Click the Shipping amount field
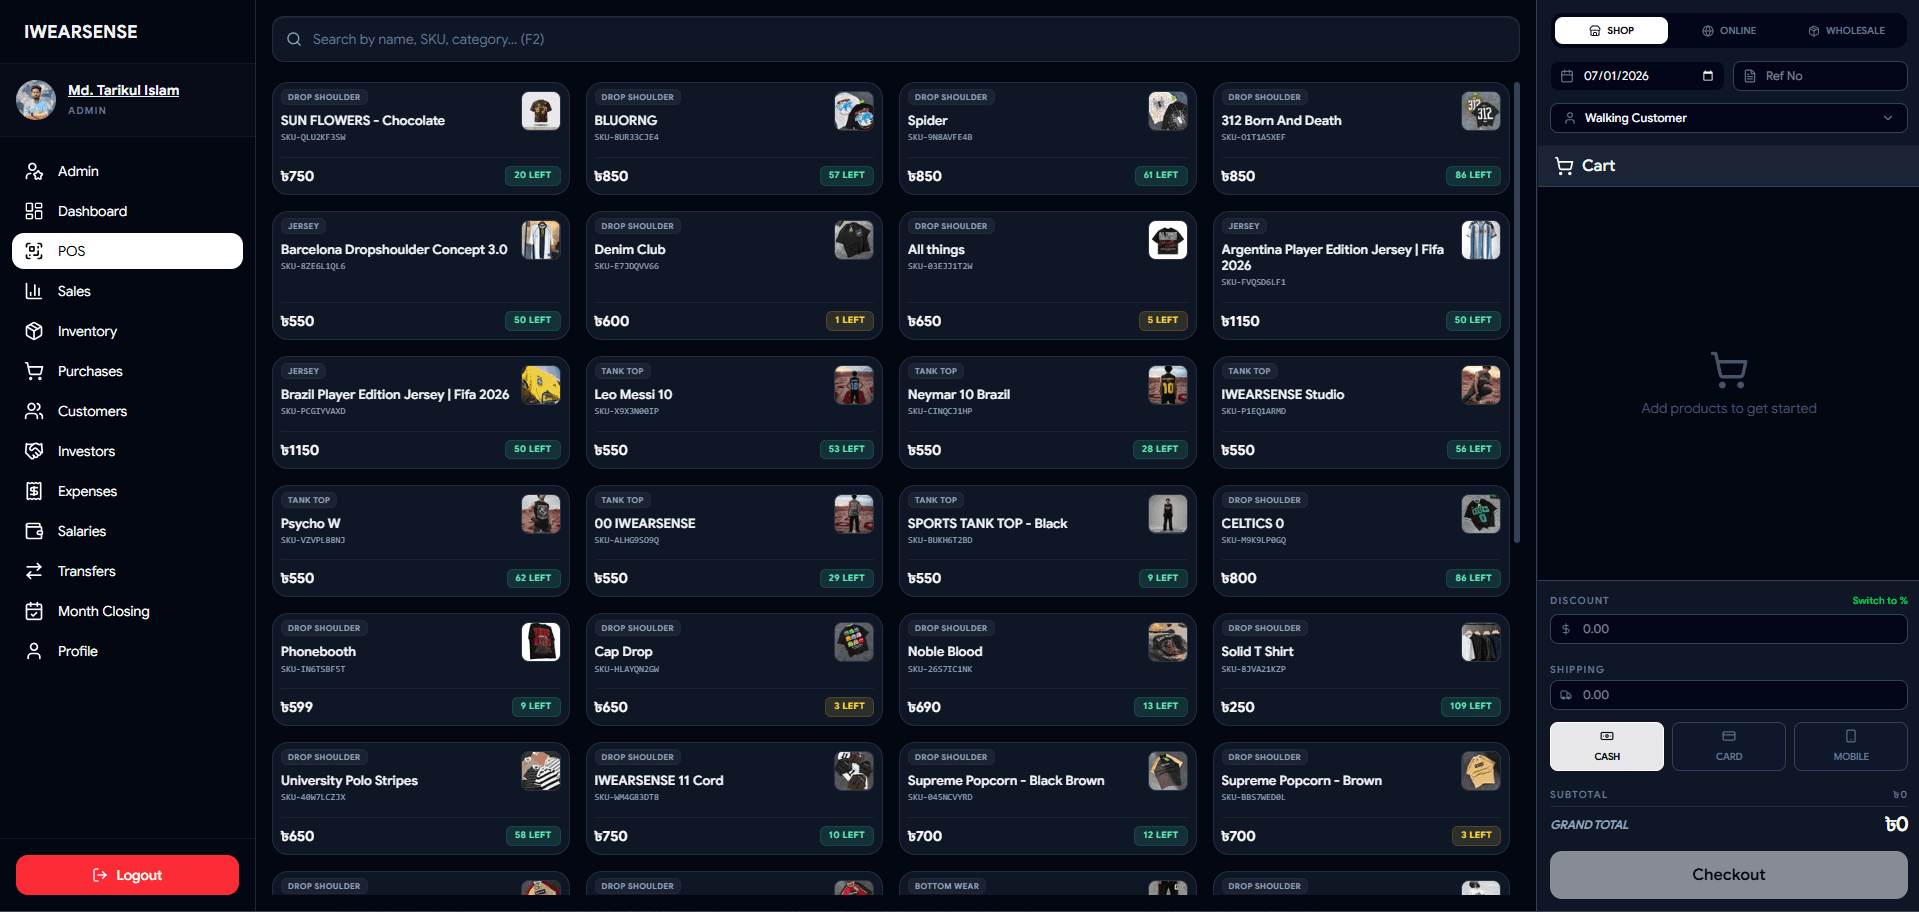 click(x=1729, y=695)
